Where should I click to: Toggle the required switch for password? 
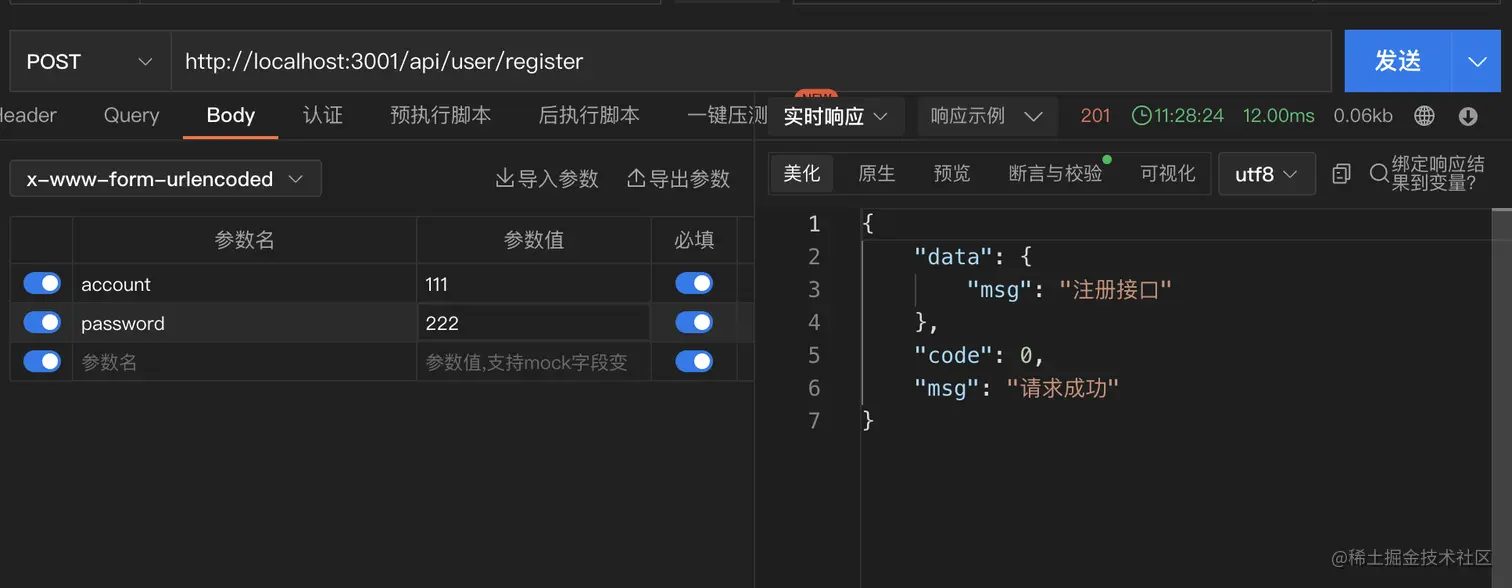(x=694, y=322)
